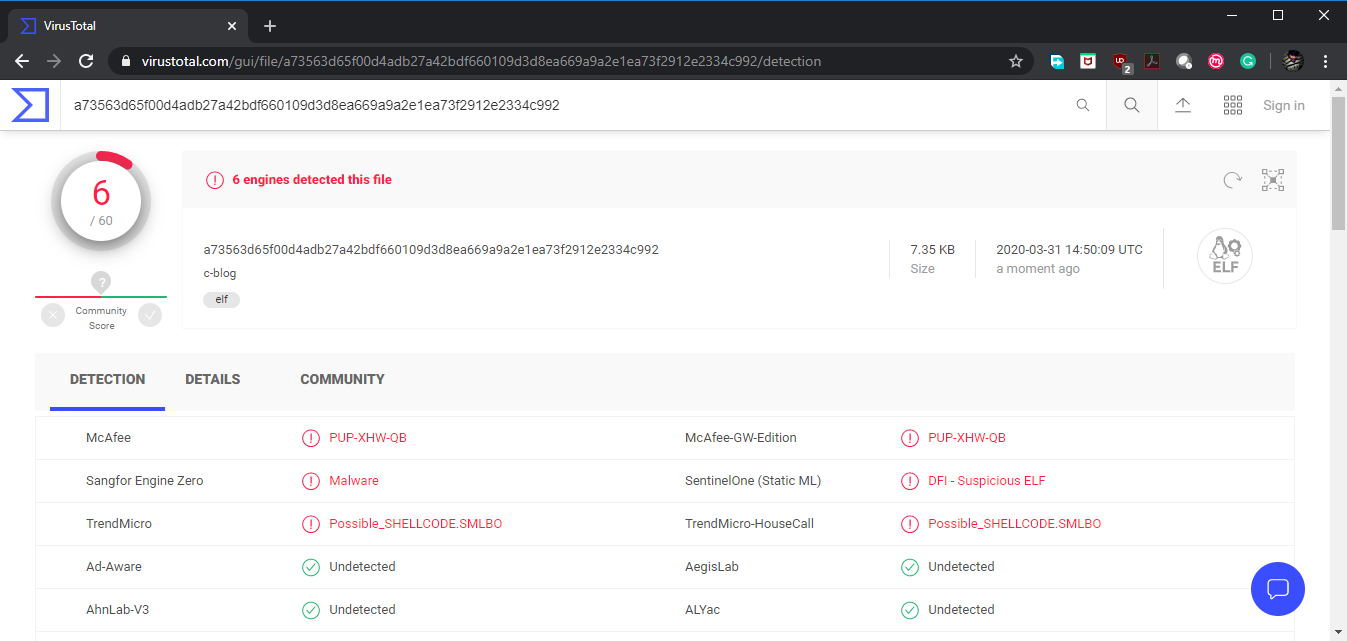
Task: Click the 7.35 KB size value
Action: (932, 249)
